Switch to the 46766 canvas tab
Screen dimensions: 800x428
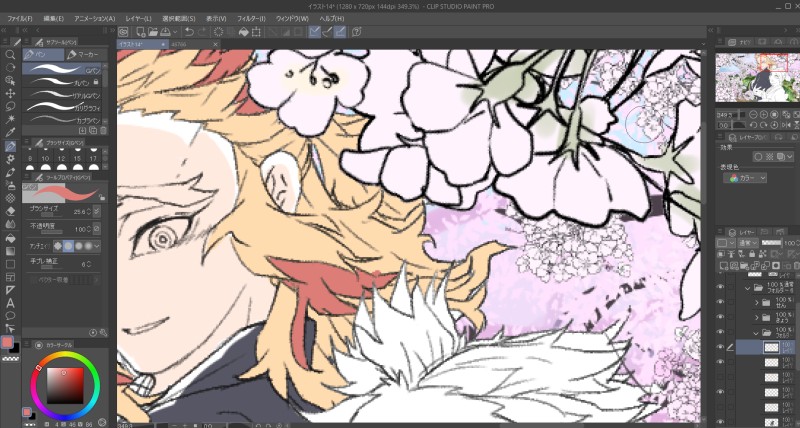click(x=194, y=45)
